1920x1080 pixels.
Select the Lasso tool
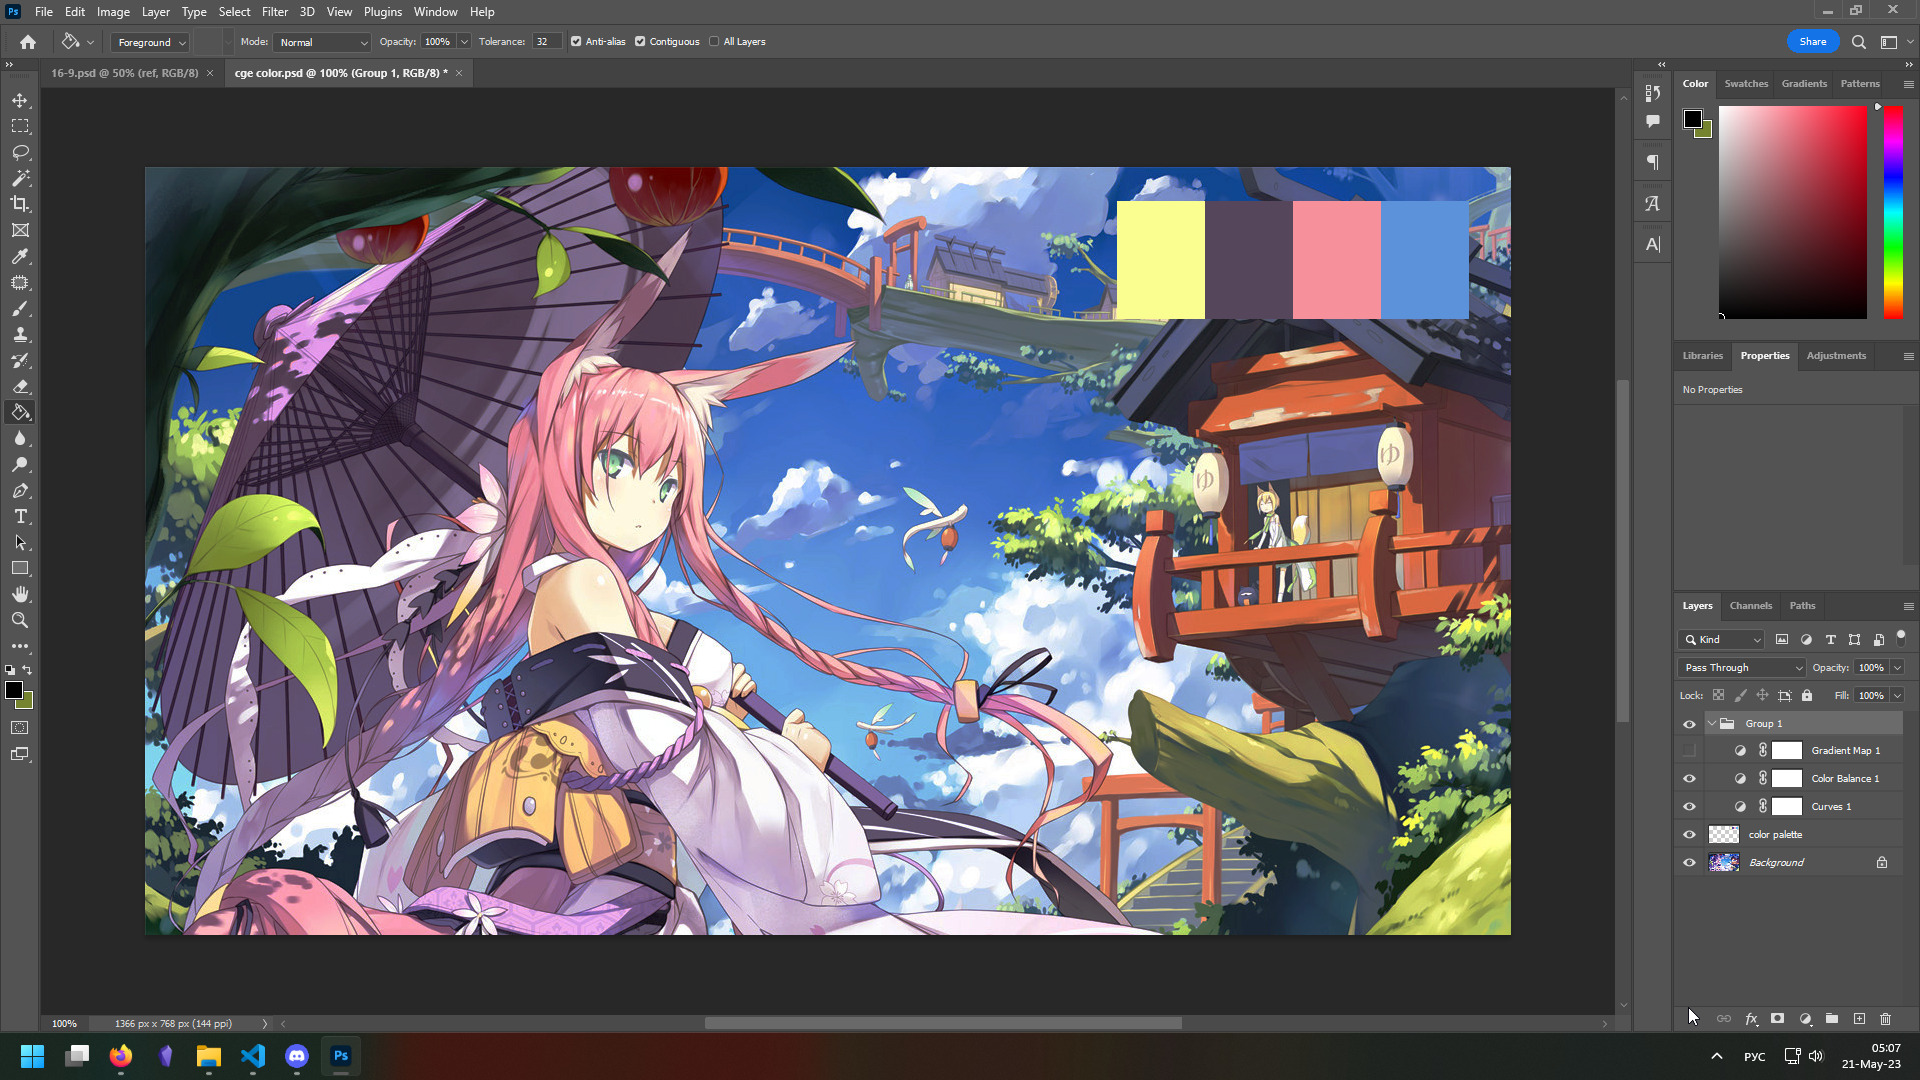click(x=20, y=152)
